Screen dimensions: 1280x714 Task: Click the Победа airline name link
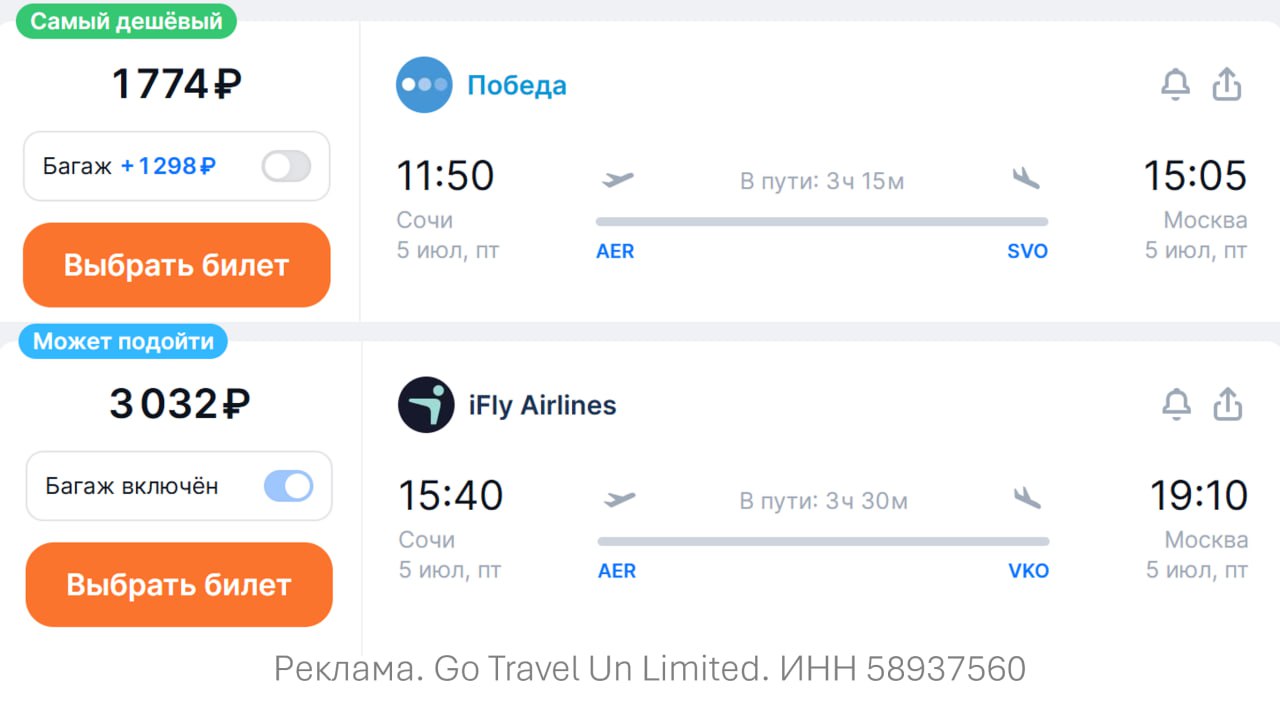tap(517, 86)
